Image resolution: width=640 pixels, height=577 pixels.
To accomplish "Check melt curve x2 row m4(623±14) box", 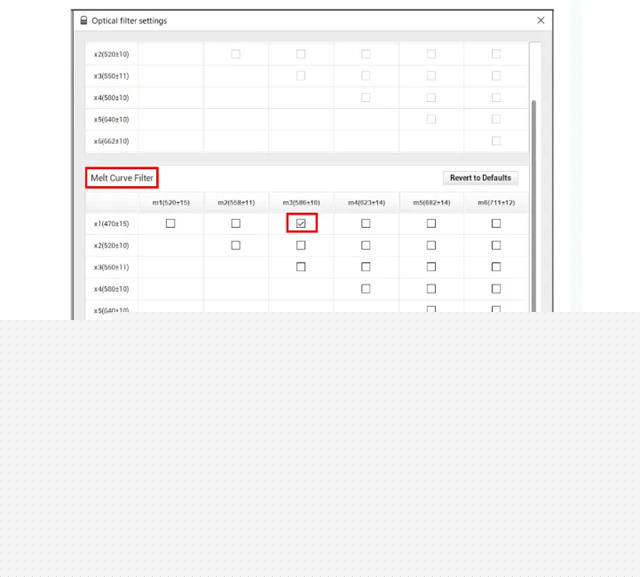I will 366,245.
